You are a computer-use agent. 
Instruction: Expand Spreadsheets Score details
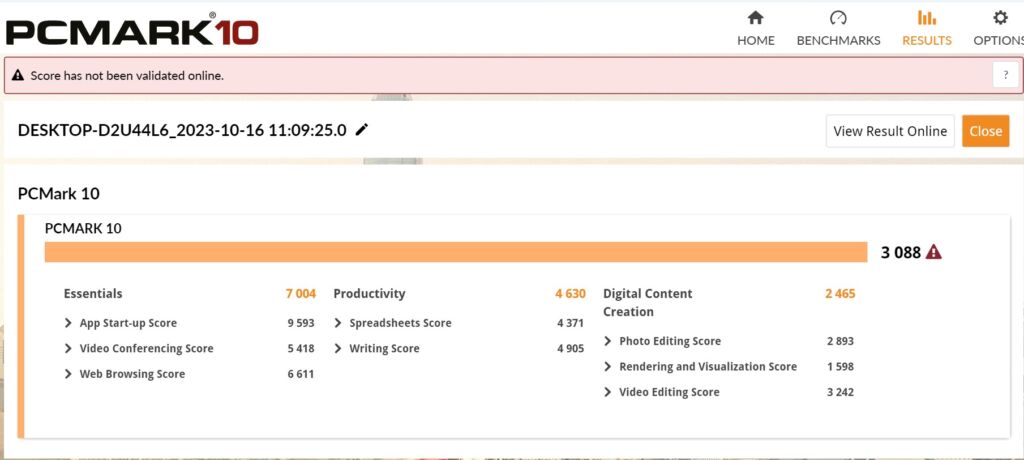click(x=338, y=323)
